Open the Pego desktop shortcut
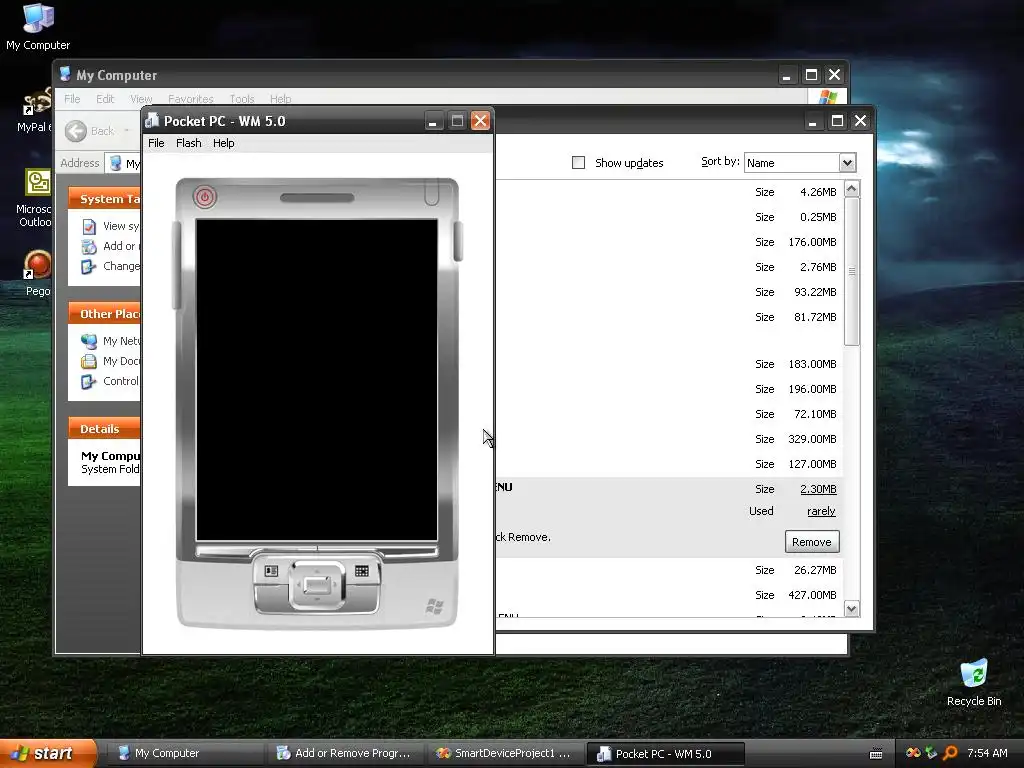1024x768 pixels. (x=37, y=273)
